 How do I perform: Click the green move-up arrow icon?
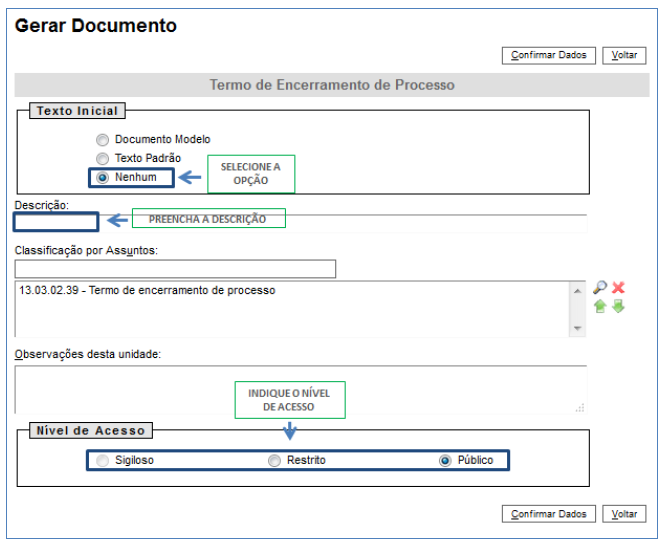pos(600,307)
